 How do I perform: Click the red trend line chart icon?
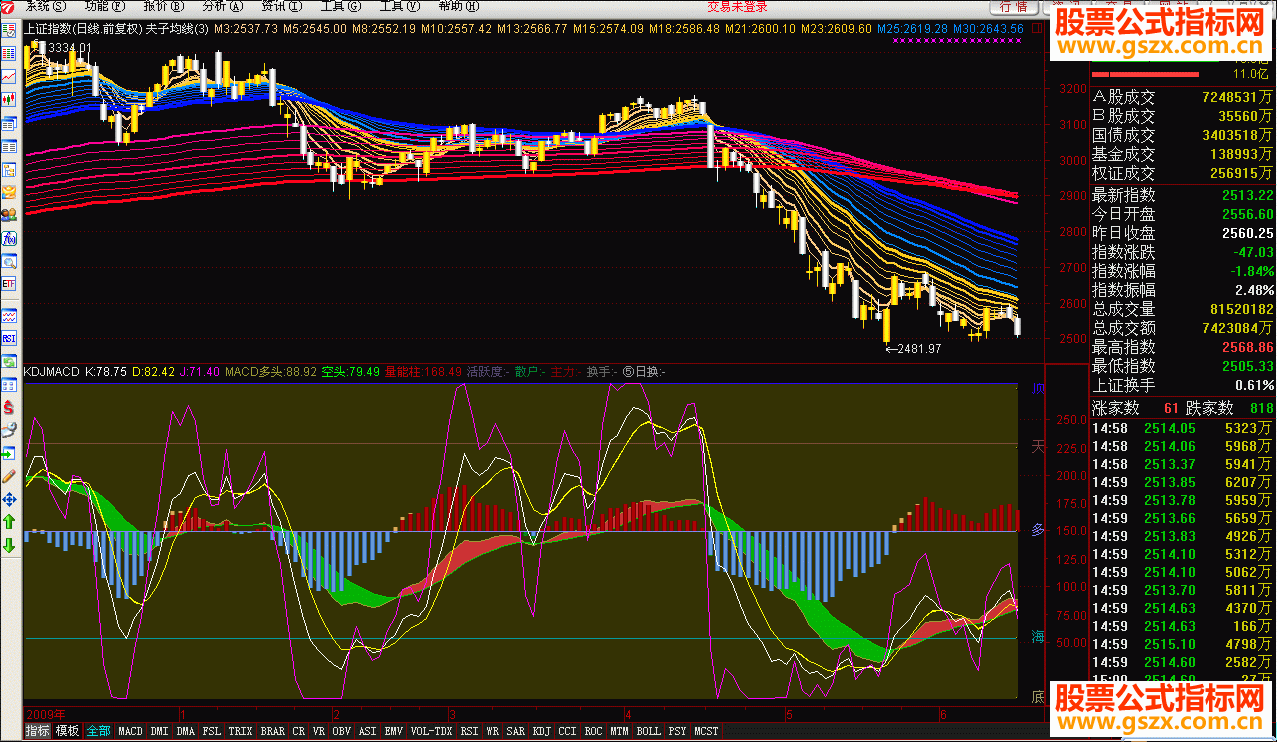[x=9, y=76]
